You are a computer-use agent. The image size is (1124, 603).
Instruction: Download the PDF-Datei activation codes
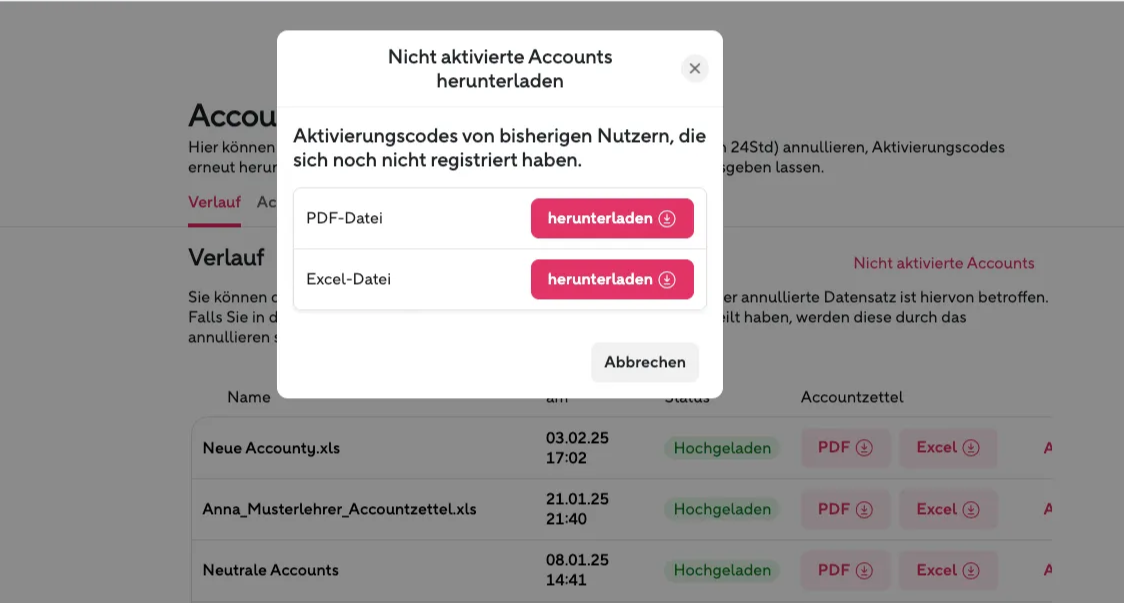coord(611,218)
